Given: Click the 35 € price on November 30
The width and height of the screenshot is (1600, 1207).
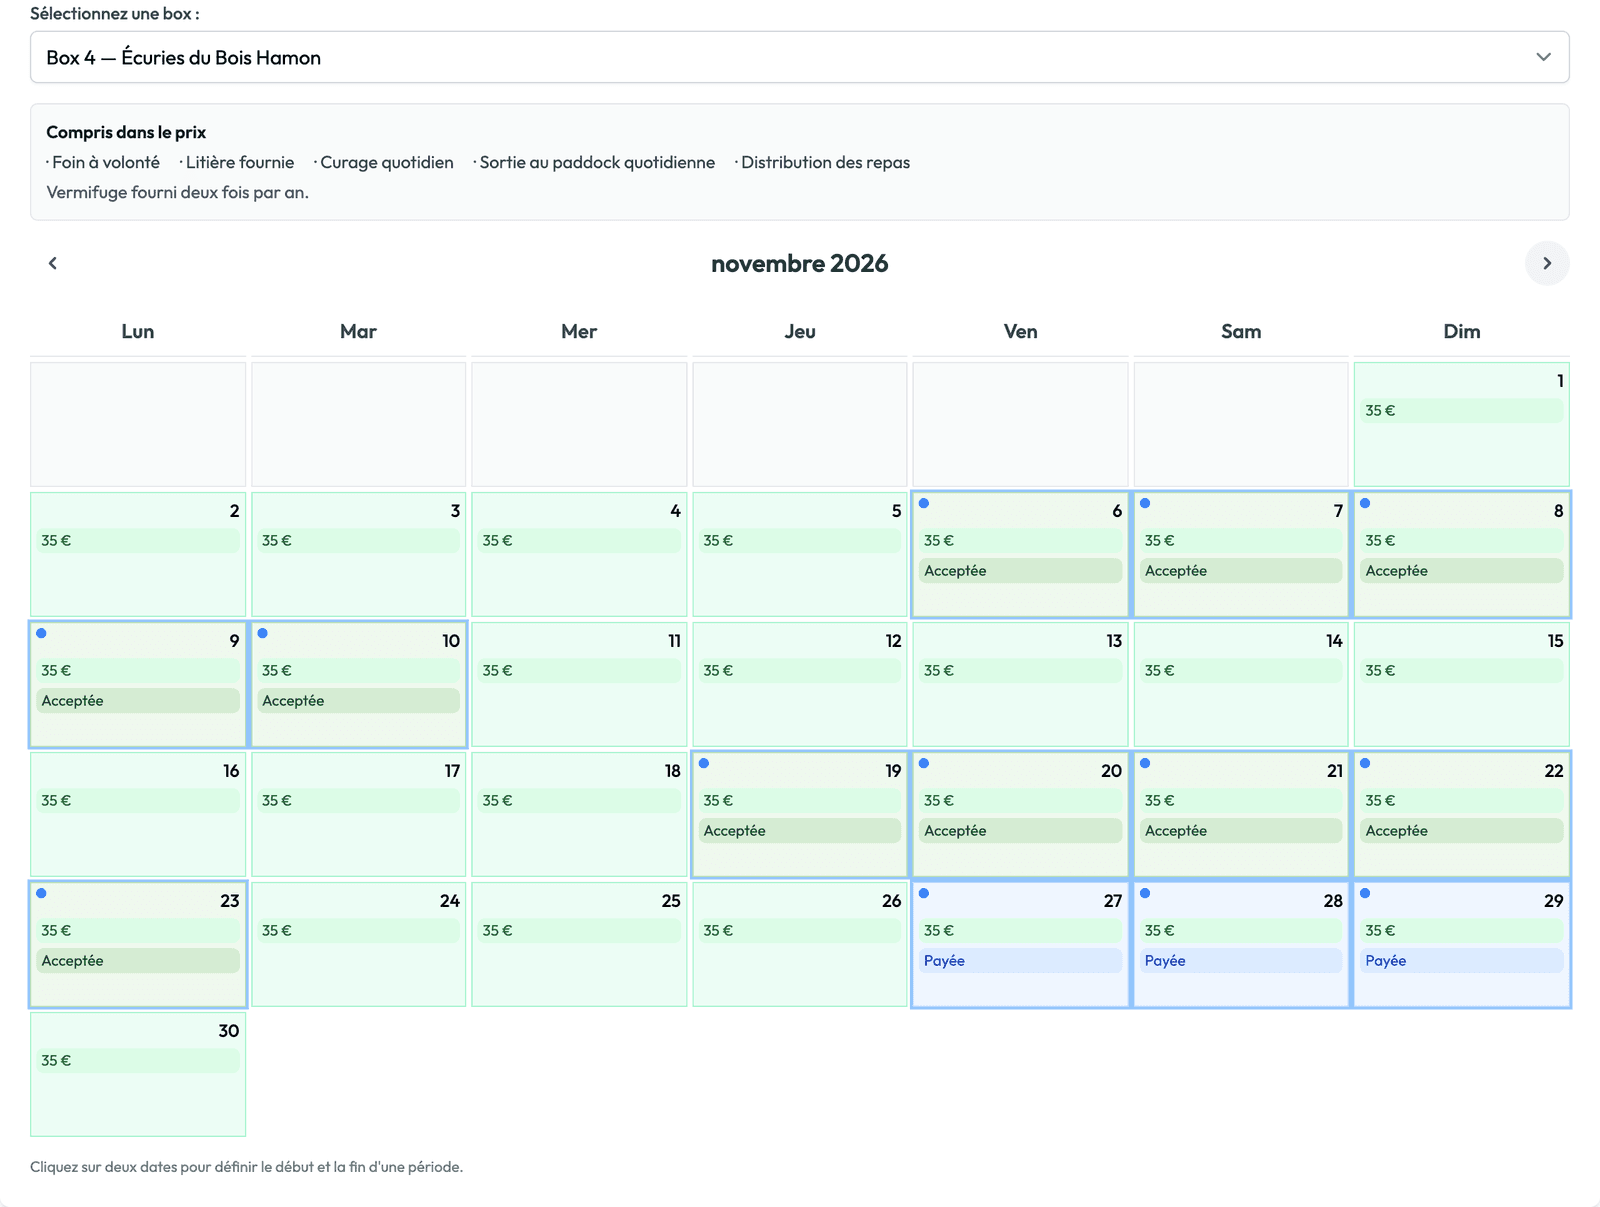Looking at the screenshot, I should pos(138,1061).
